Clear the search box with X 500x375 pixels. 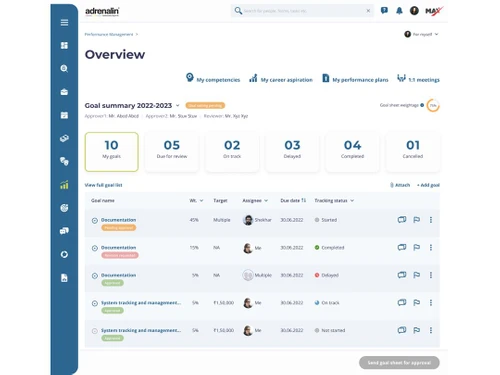[368, 11]
